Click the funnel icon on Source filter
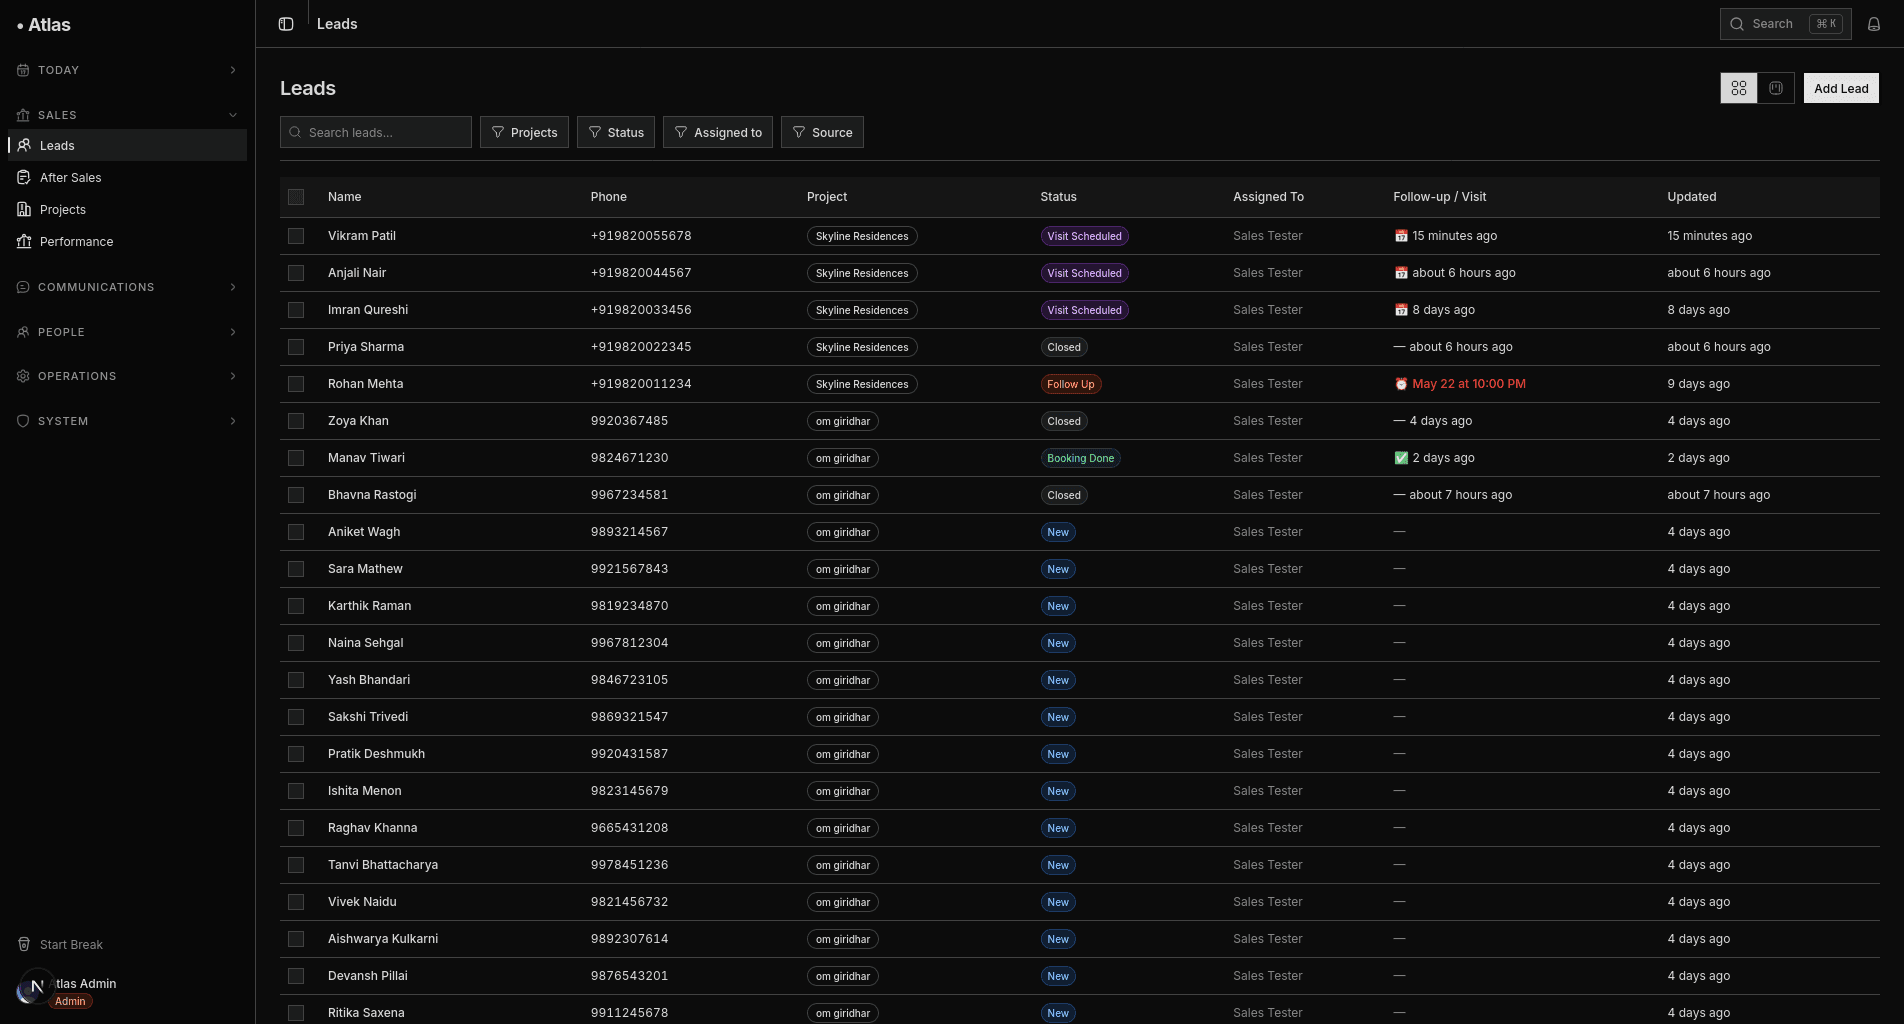 pos(799,132)
